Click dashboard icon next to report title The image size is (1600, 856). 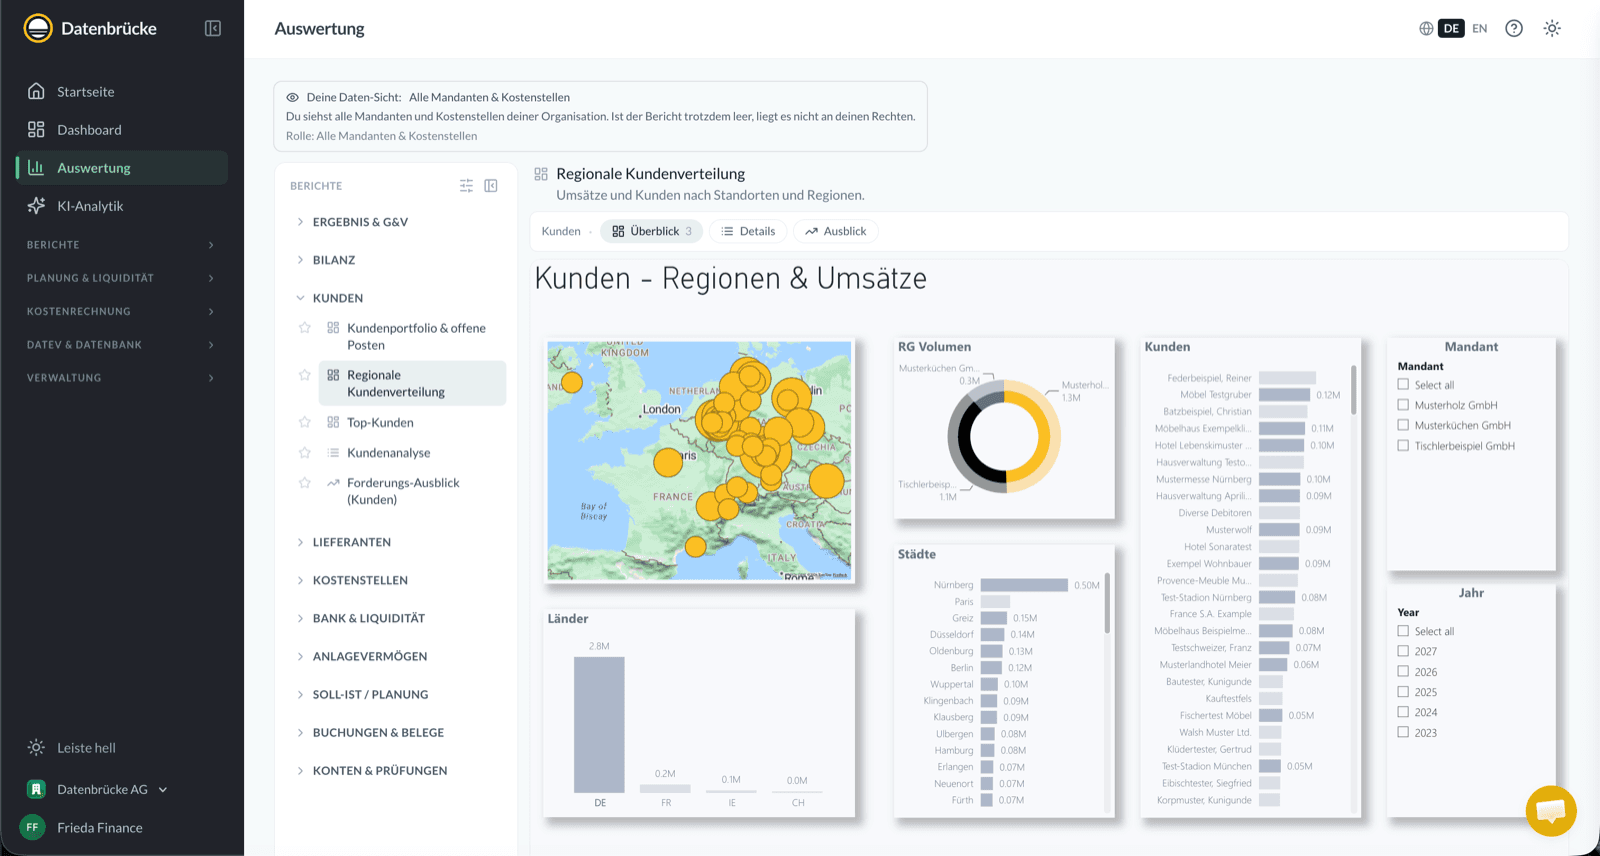click(541, 174)
